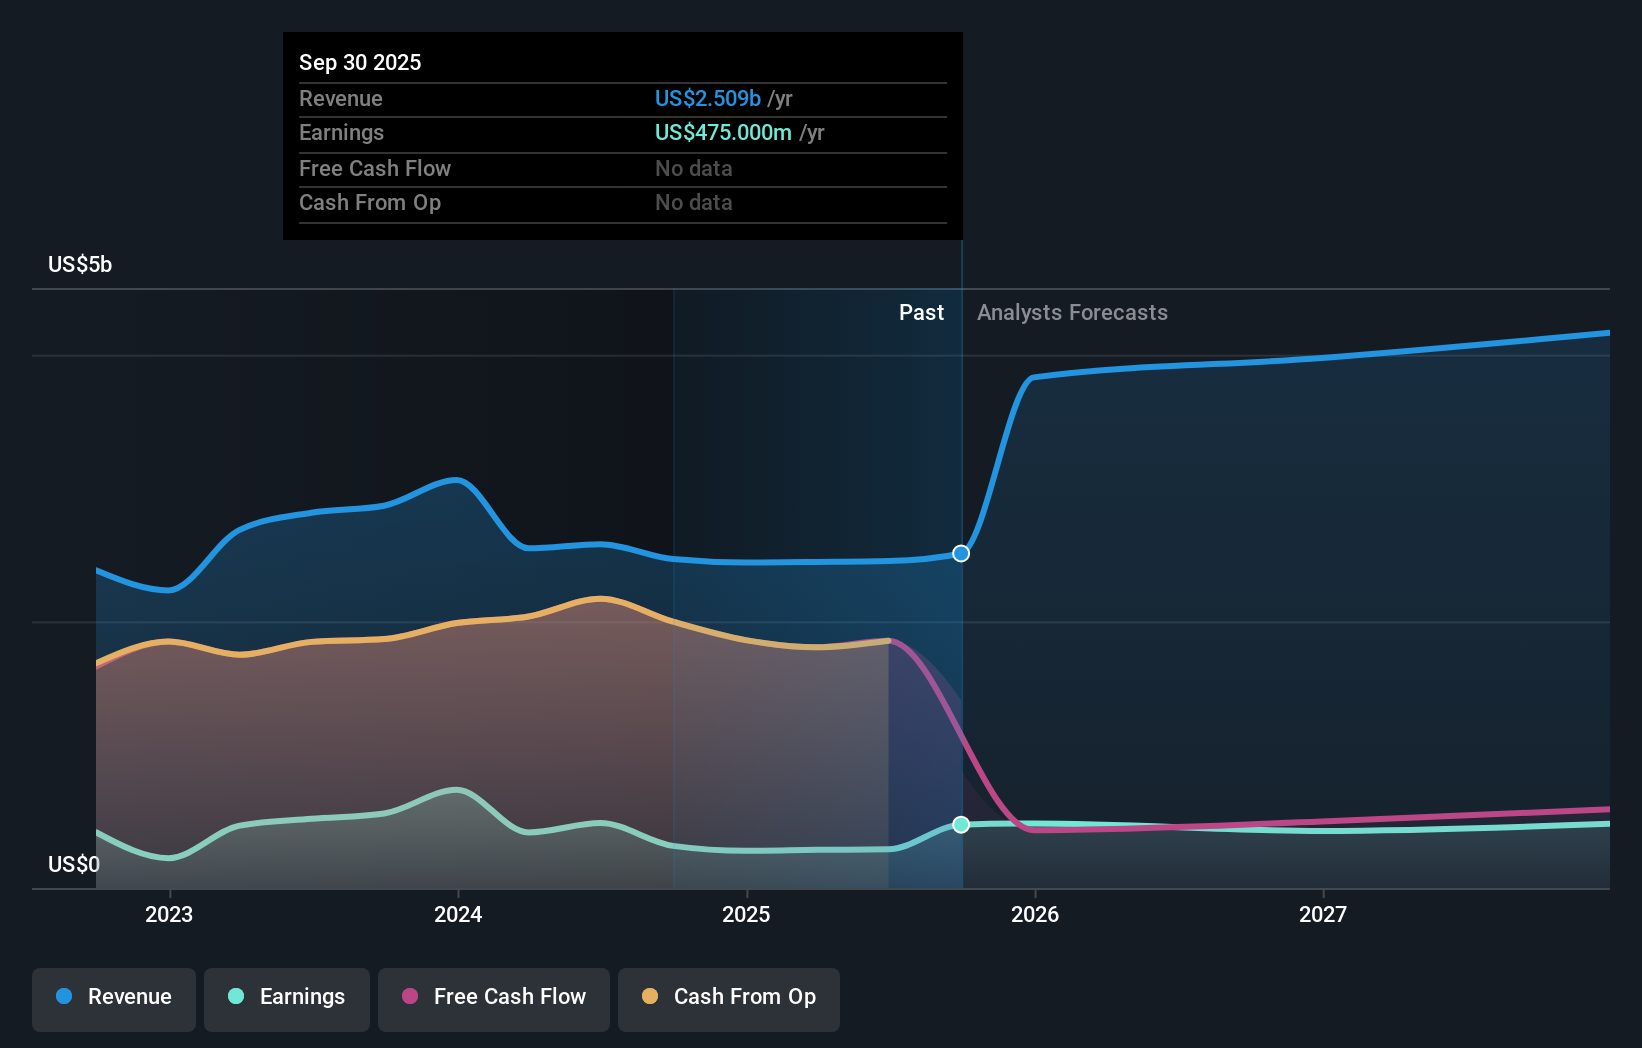Click the US$0 y-axis label
Screen dimensions: 1642x1048
74,865
